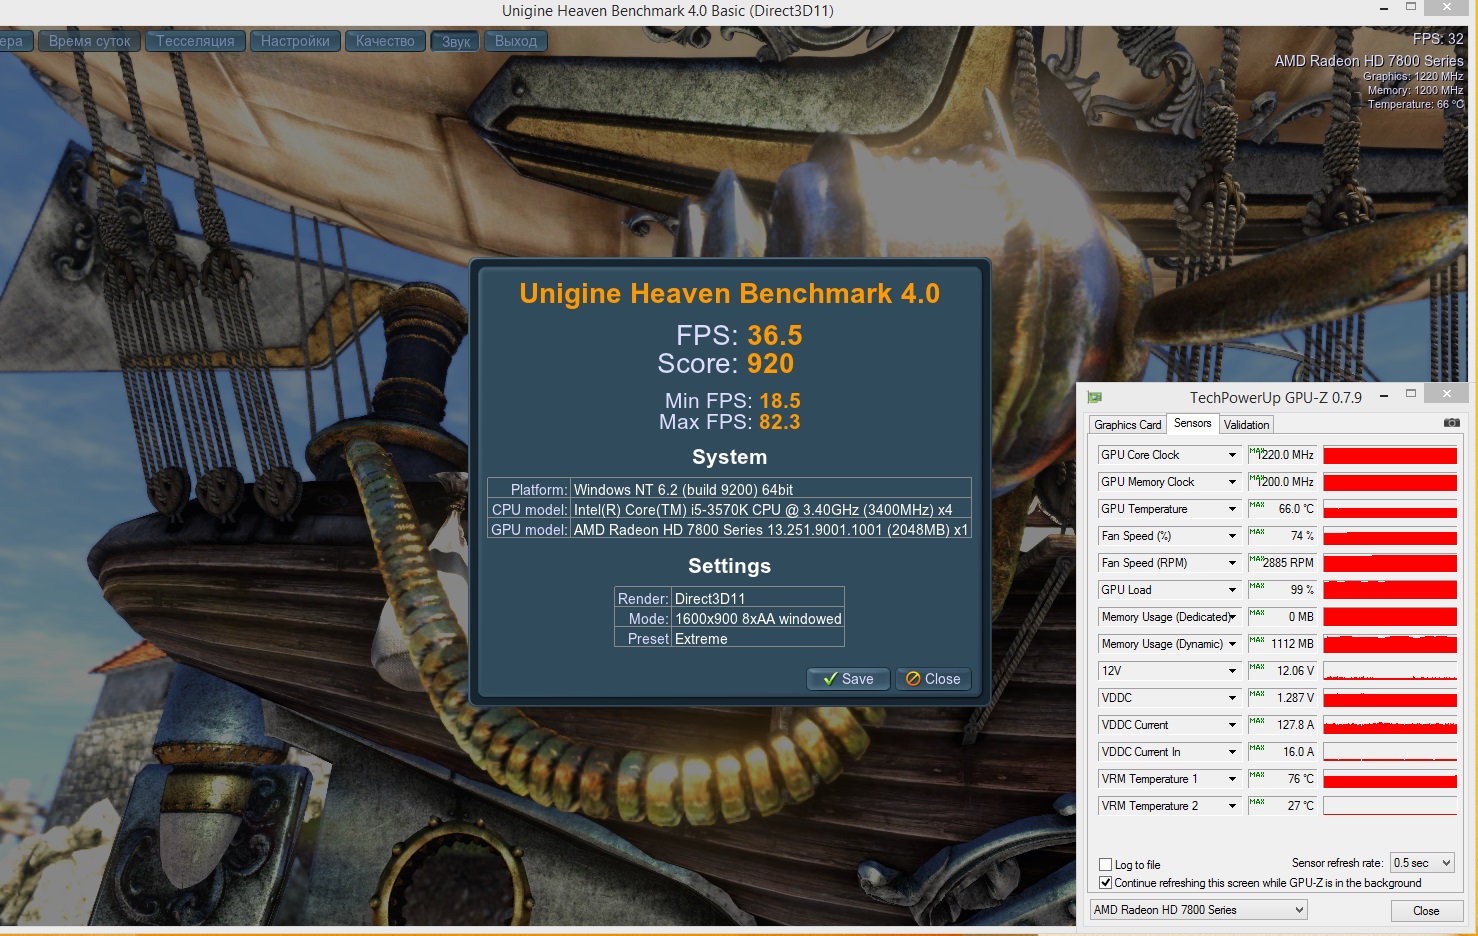The height and width of the screenshot is (936, 1478).
Task: Open the AMD Radeon HD 7800 device selector
Action: pos(1199,910)
